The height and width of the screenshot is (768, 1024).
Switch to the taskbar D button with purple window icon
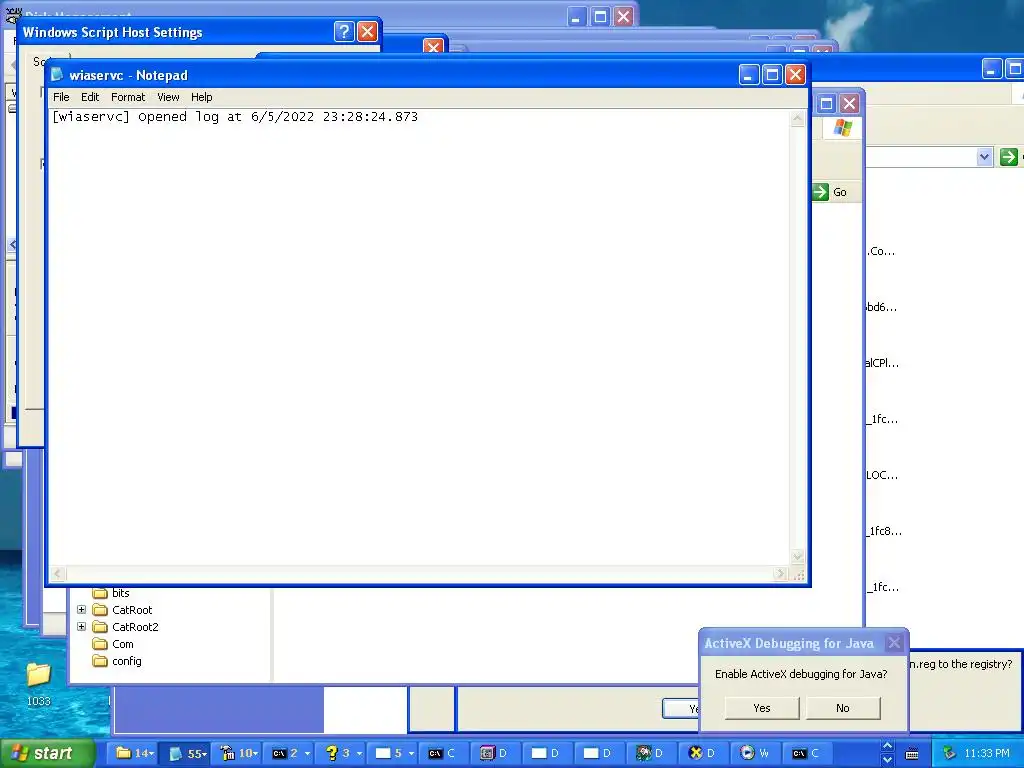click(x=494, y=754)
